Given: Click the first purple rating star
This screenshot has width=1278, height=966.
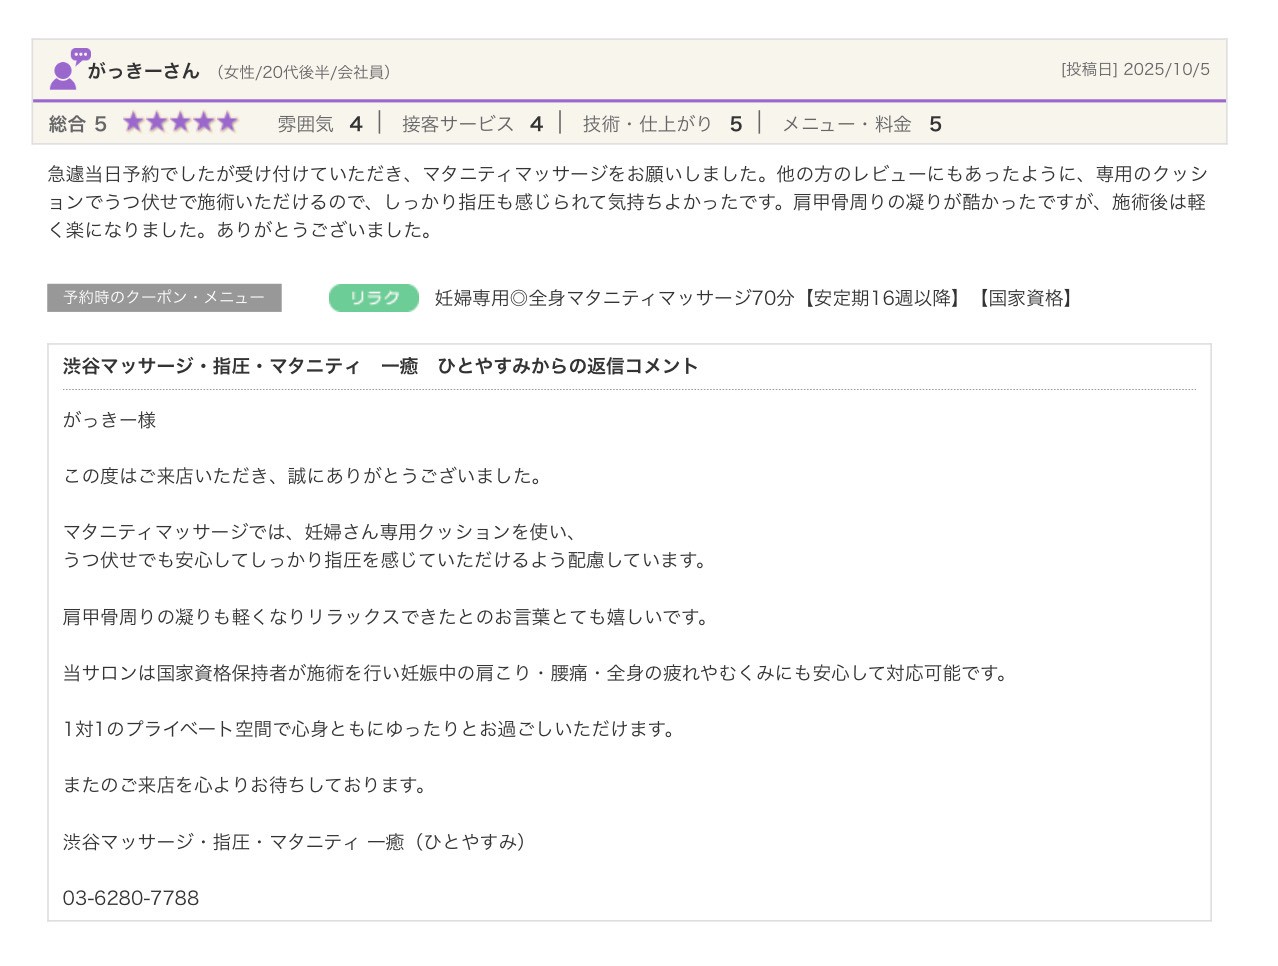Looking at the screenshot, I should click(x=133, y=123).
